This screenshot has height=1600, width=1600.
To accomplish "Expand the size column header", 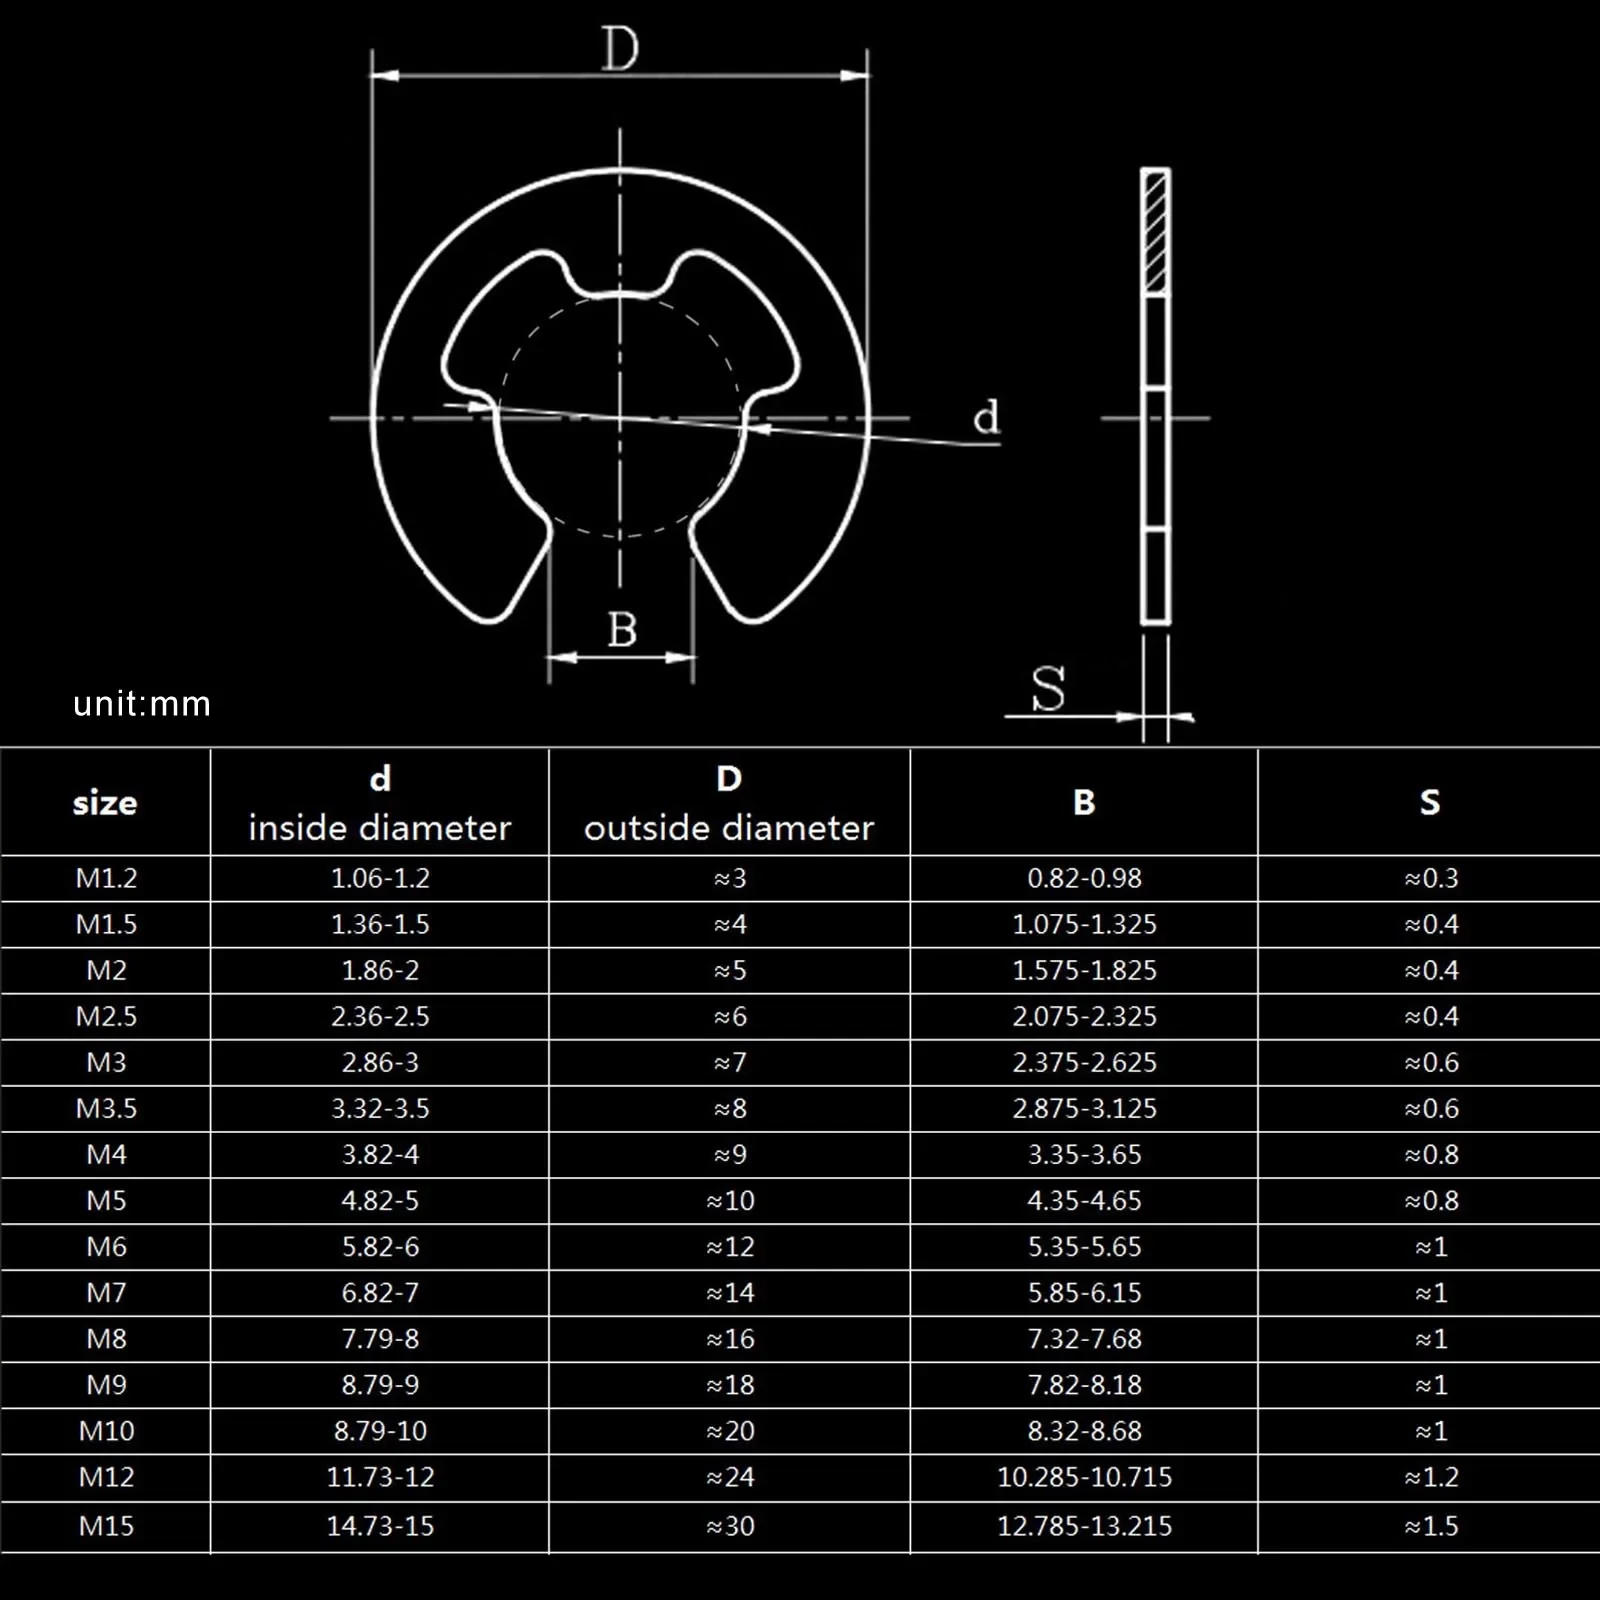I will (104, 800).
